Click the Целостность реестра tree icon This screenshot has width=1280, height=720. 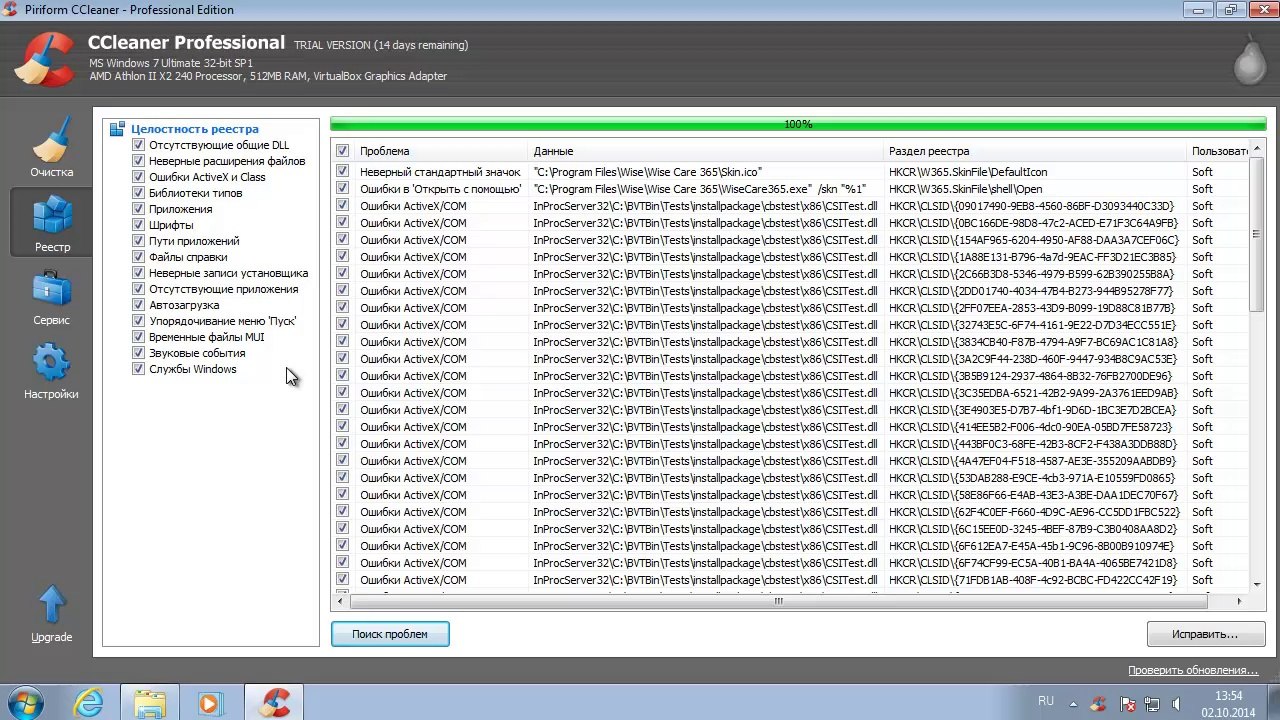click(117, 129)
